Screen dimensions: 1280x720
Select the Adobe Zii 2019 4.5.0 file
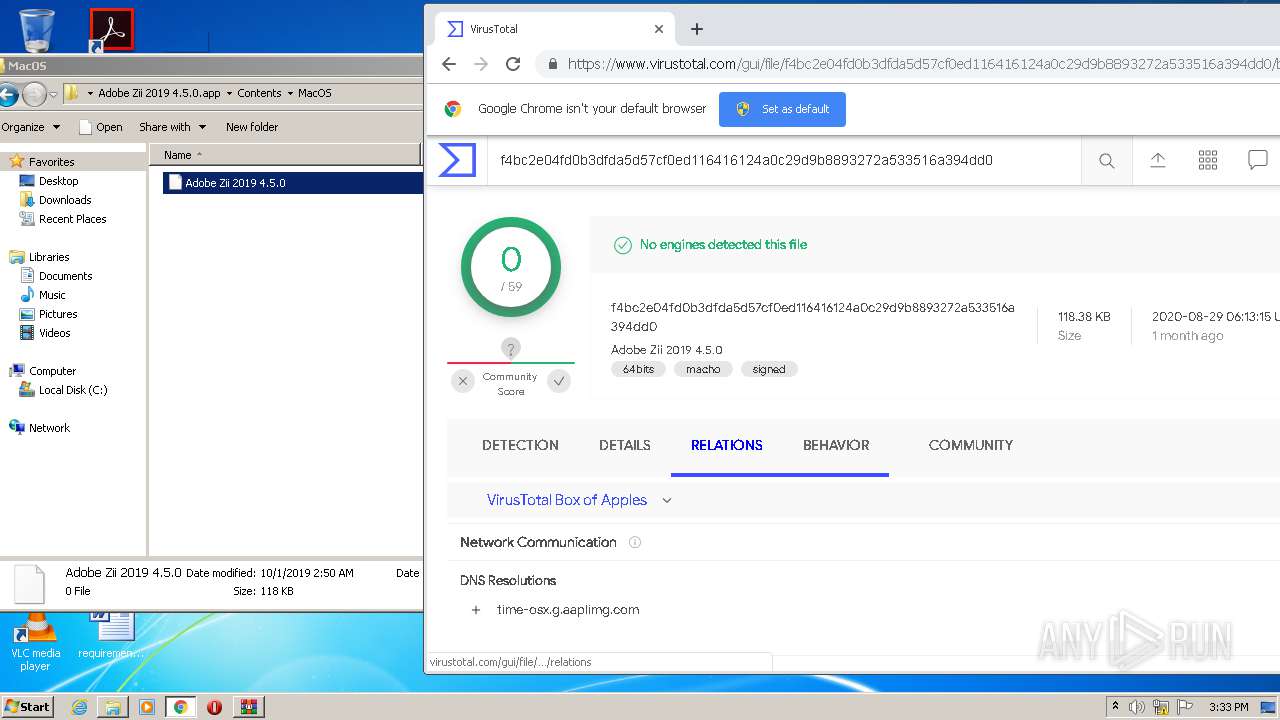click(292, 183)
